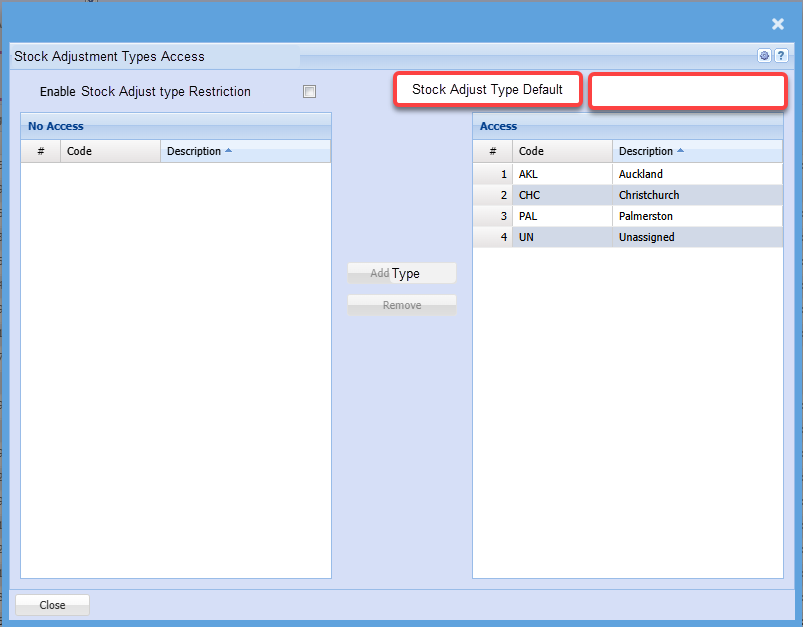Click # column header in No Access
The width and height of the screenshot is (803, 627).
click(41, 151)
